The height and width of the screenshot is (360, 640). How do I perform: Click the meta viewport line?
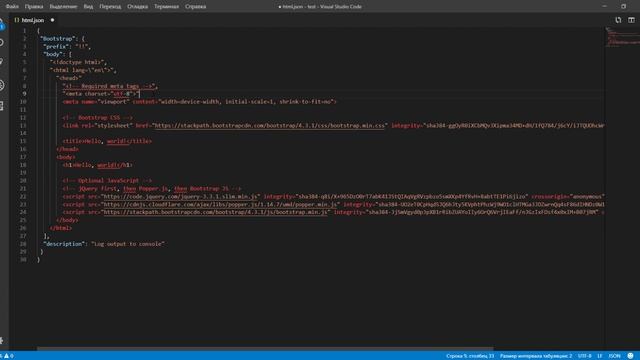point(200,102)
